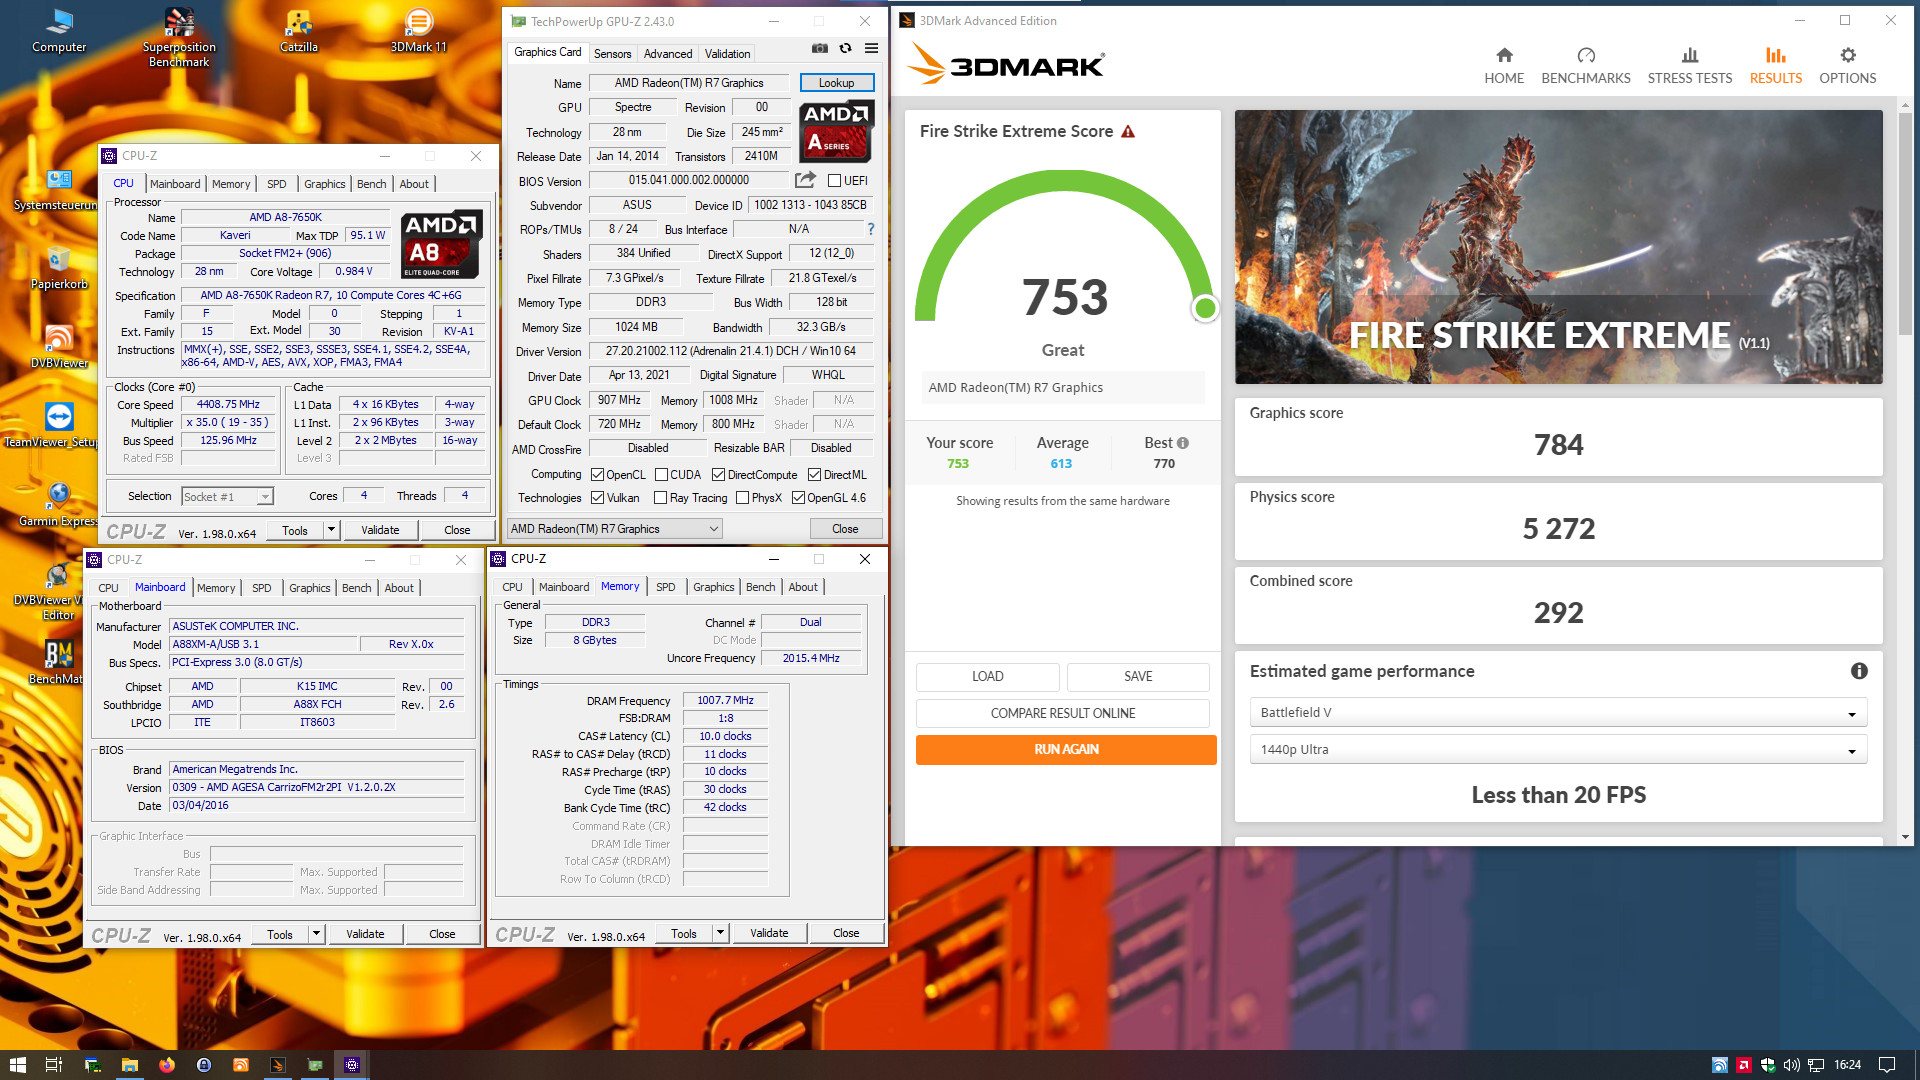Image resolution: width=1920 pixels, height=1080 pixels.
Task: Click the score gauge indicator dot
Action: tap(1205, 309)
